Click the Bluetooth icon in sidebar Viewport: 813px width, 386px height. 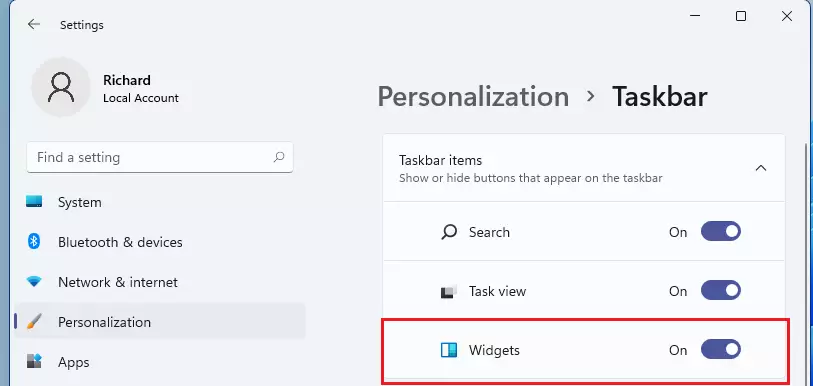(x=34, y=242)
